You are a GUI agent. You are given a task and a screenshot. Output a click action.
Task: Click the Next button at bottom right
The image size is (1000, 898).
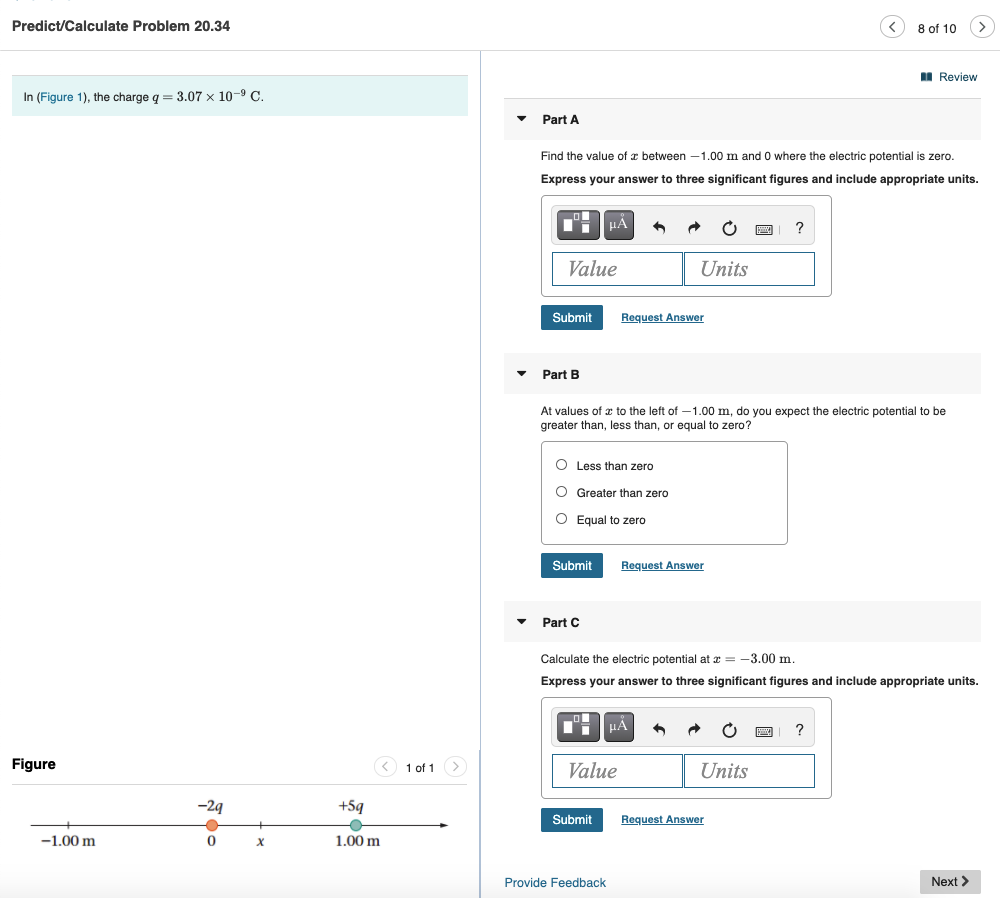[950, 881]
